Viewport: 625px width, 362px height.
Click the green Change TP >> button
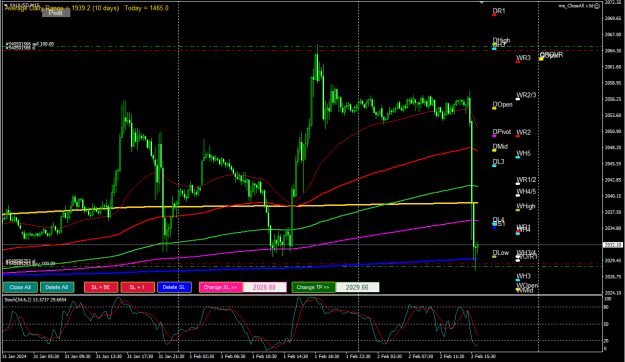(313, 287)
